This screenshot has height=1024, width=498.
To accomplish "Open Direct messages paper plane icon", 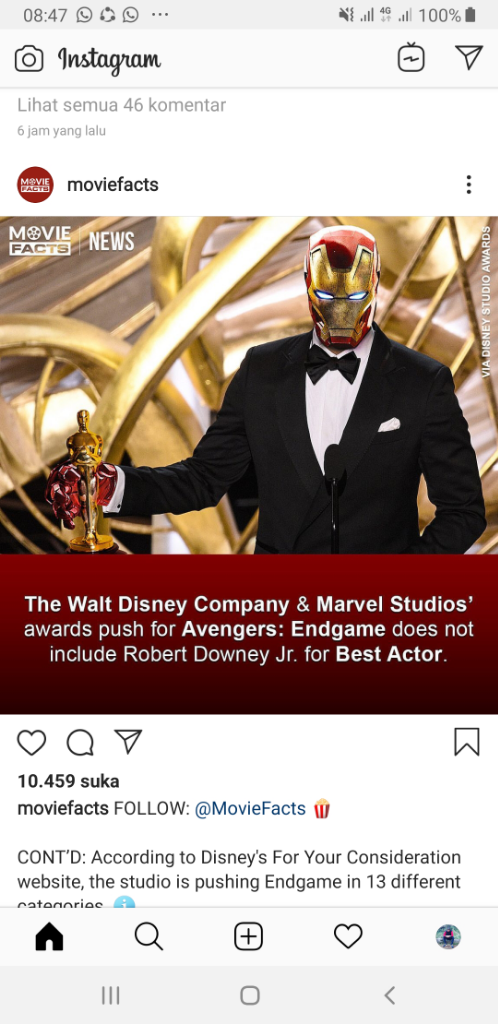I will pos(469,57).
